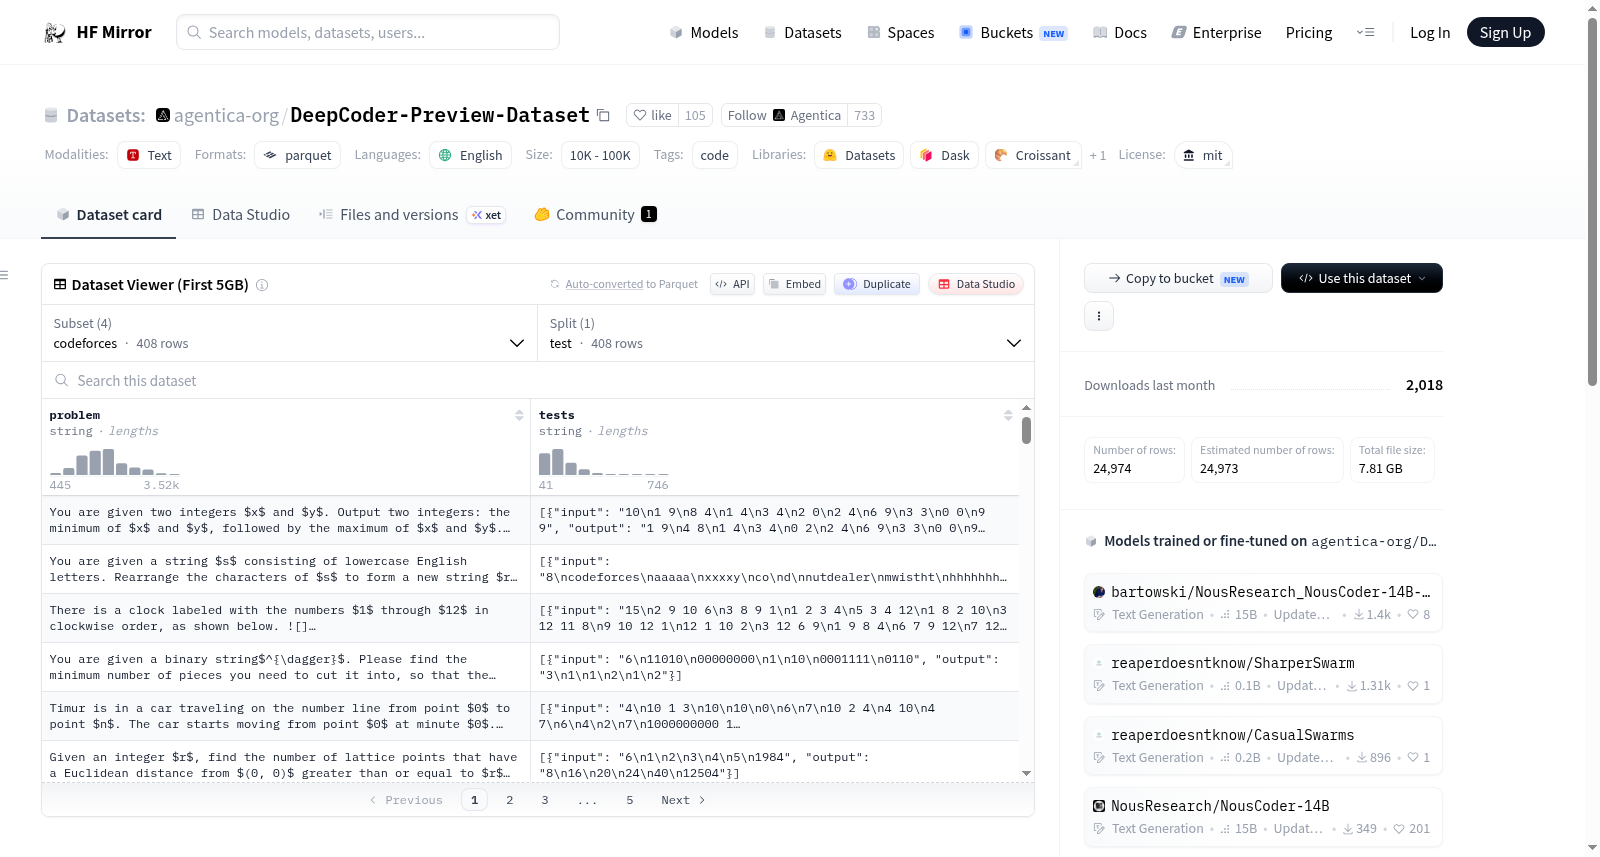Screen dimensions: 1600x857
Task: Open the Split test dropdown
Action: [x=786, y=333]
